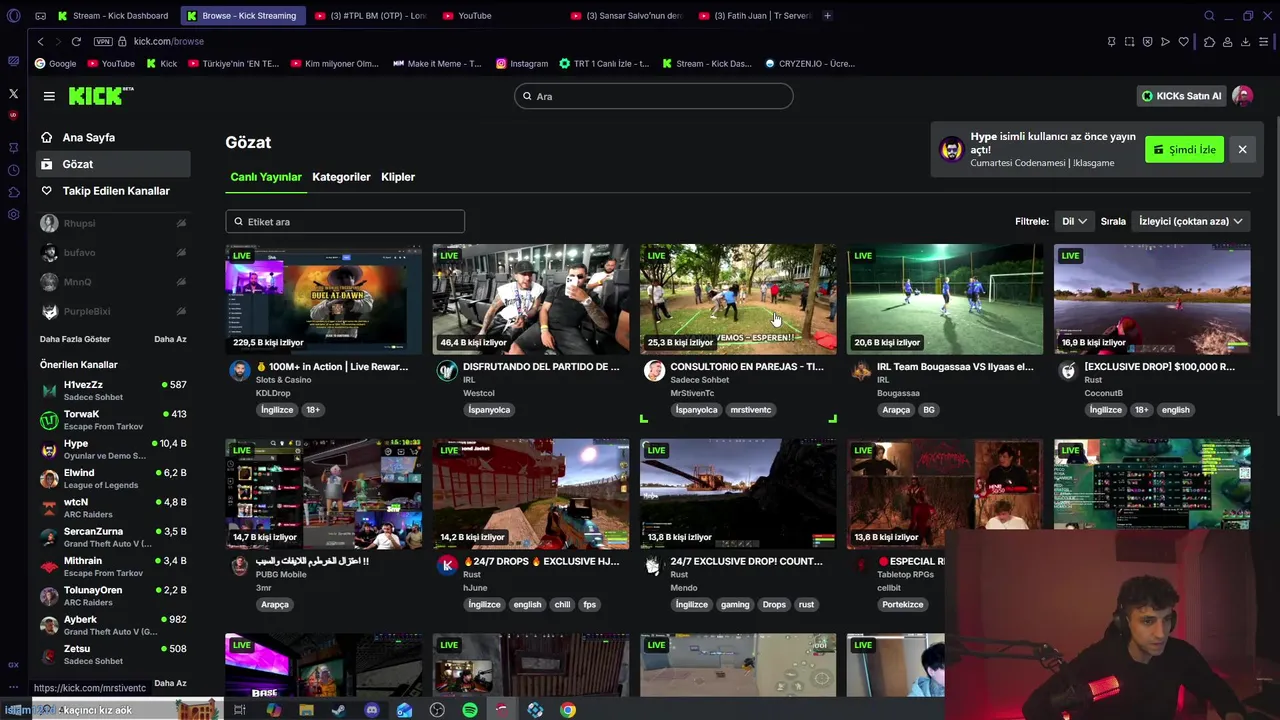
Task: Click Daha Az under followed channels
Action: (170, 339)
